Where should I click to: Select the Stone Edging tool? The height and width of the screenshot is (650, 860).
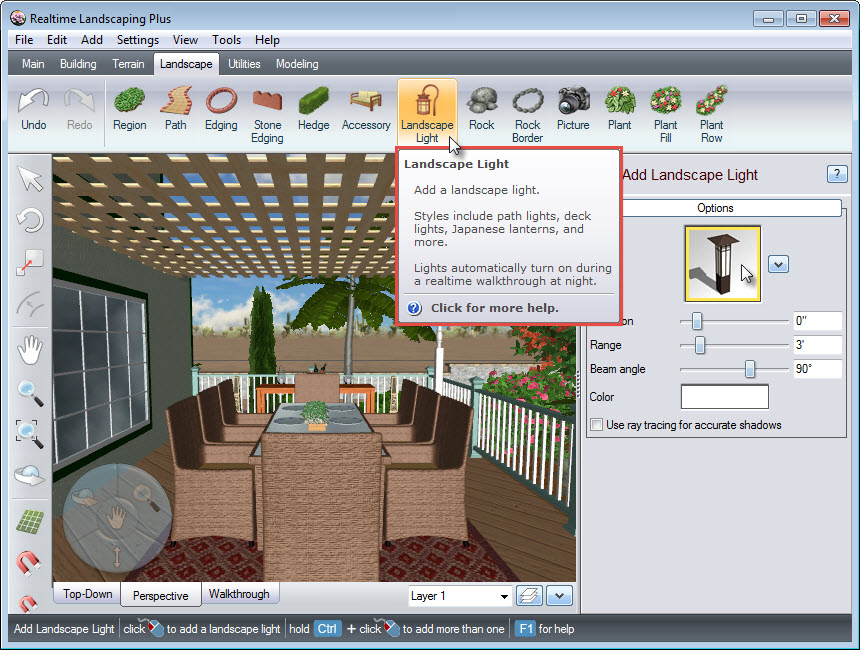click(x=267, y=114)
